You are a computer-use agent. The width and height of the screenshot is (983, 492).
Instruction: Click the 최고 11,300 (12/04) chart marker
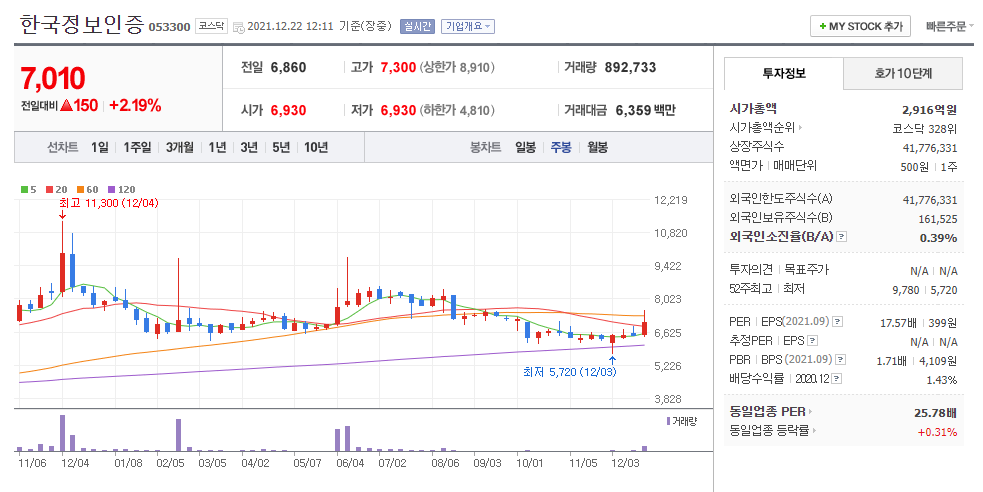point(108,203)
